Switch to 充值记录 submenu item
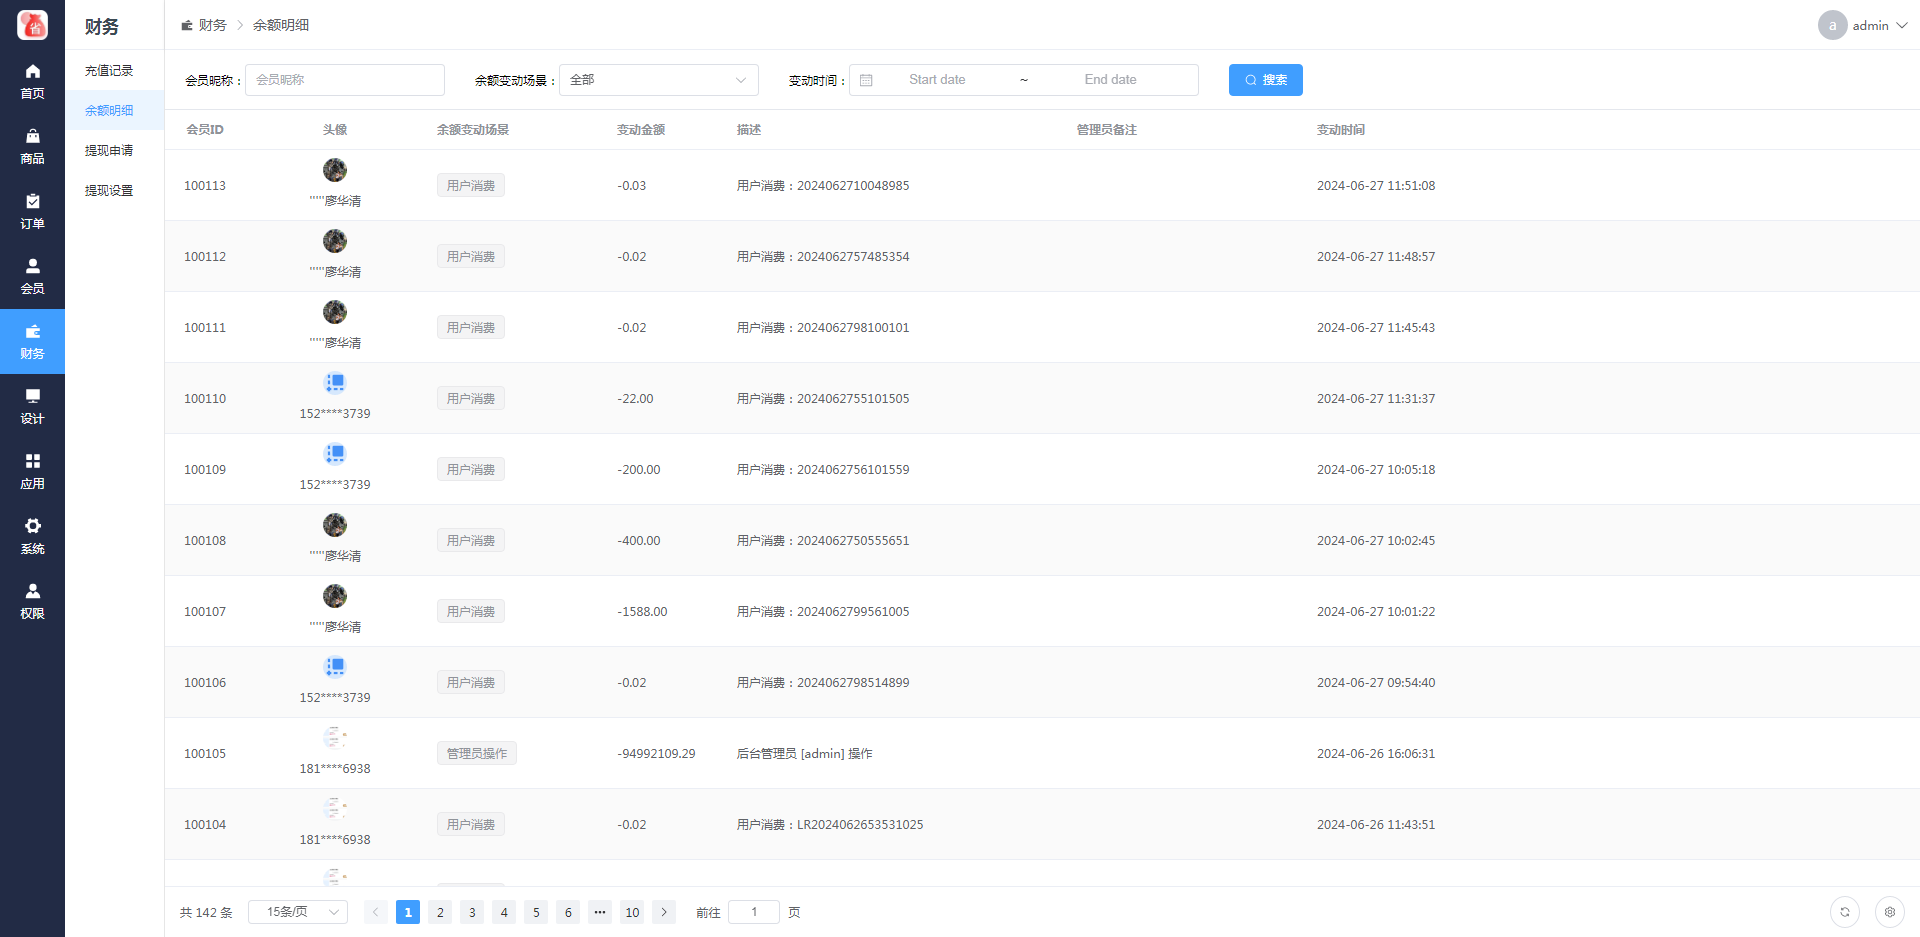Image resolution: width=1920 pixels, height=937 pixels. tap(109, 71)
